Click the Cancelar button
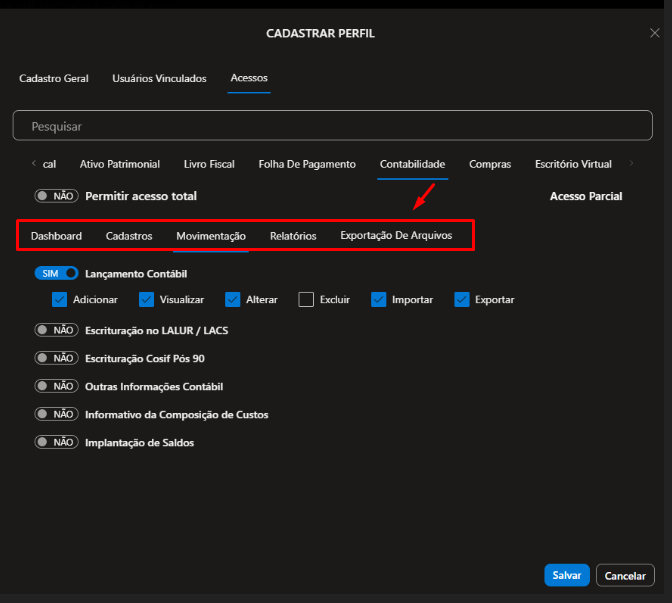672x603 pixels. coord(625,575)
